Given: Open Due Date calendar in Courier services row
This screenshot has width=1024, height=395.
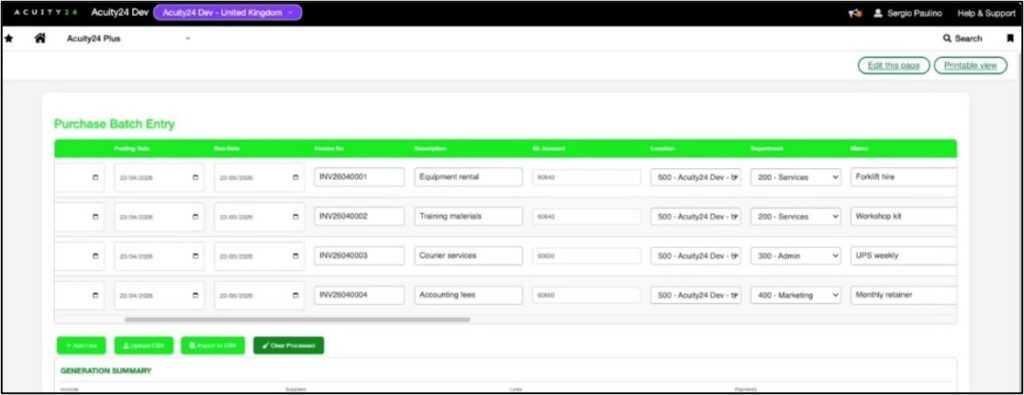Looking at the screenshot, I should pos(295,256).
